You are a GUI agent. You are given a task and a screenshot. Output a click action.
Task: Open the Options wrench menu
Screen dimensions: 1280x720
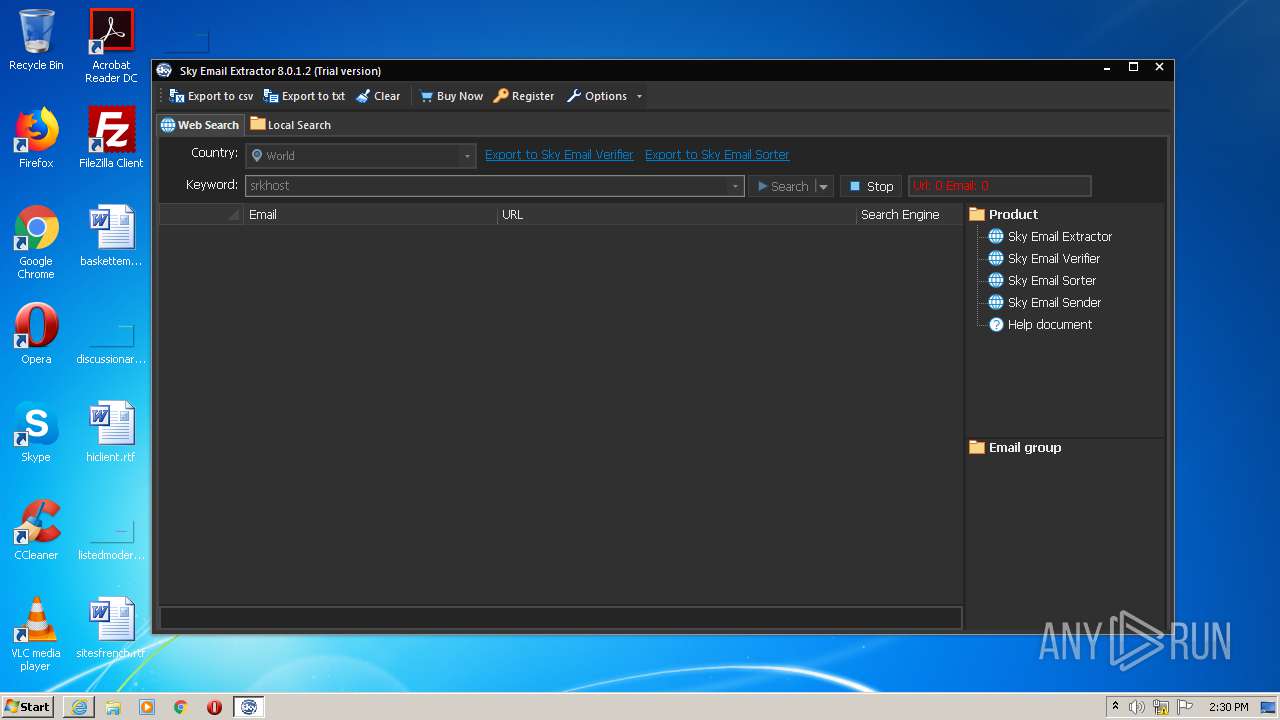click(x=597, y=96)
